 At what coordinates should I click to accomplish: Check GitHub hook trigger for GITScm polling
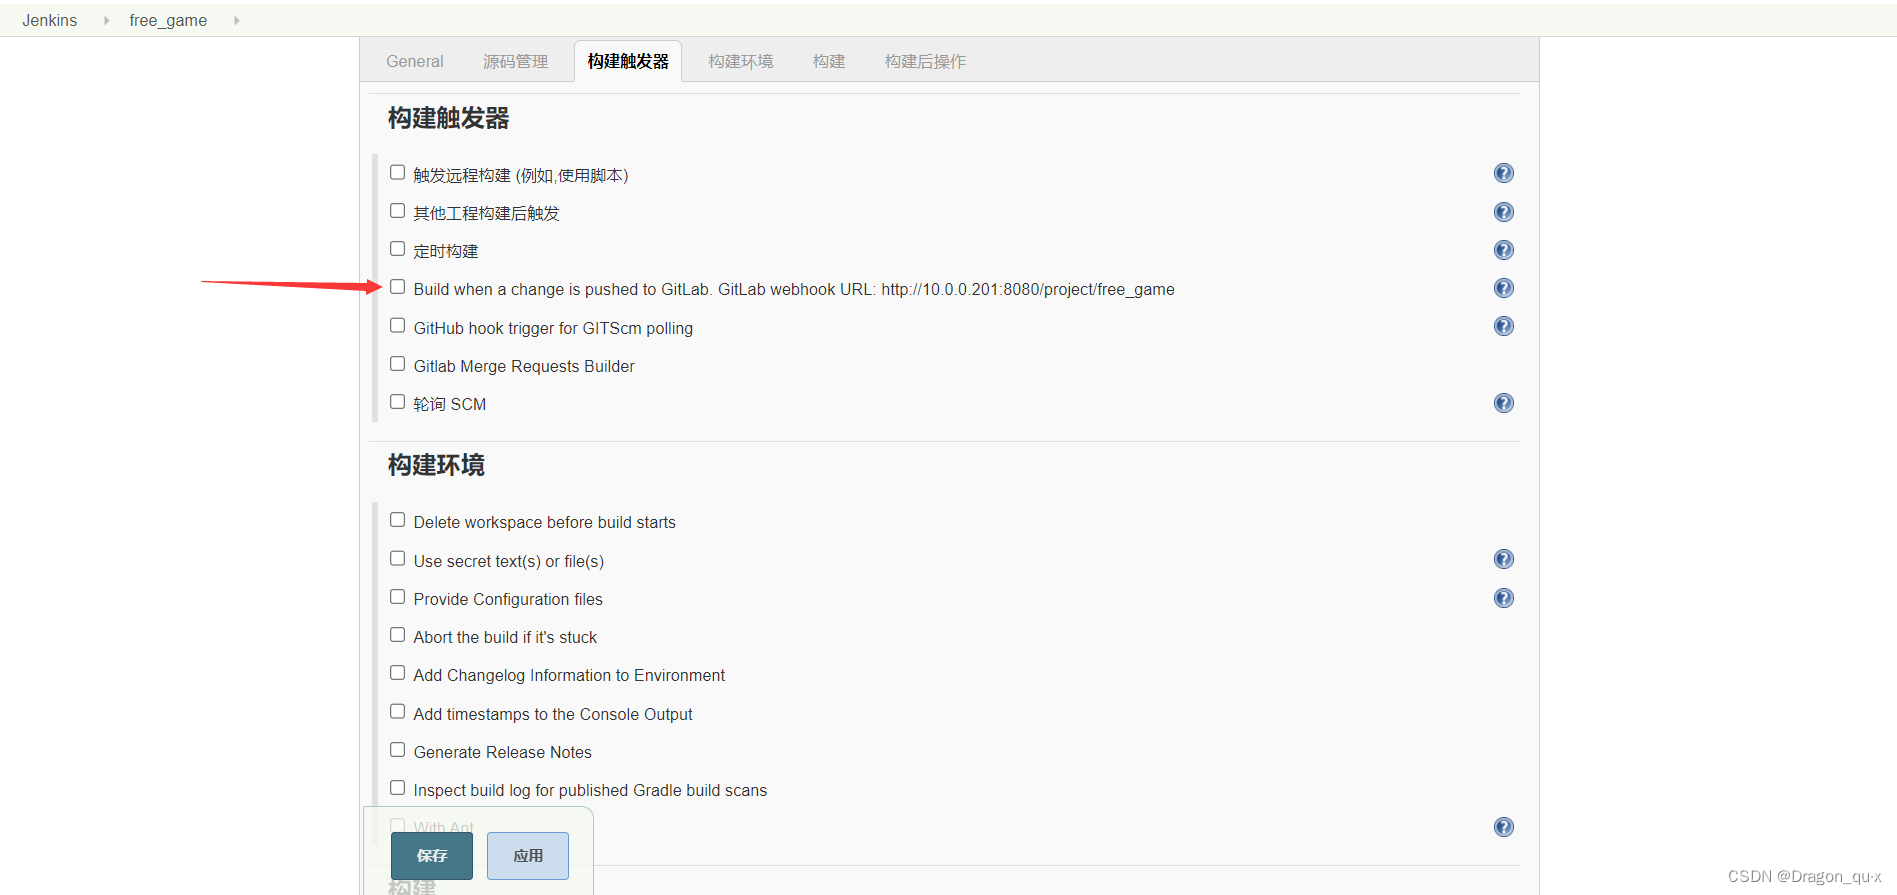coord(397,326)
